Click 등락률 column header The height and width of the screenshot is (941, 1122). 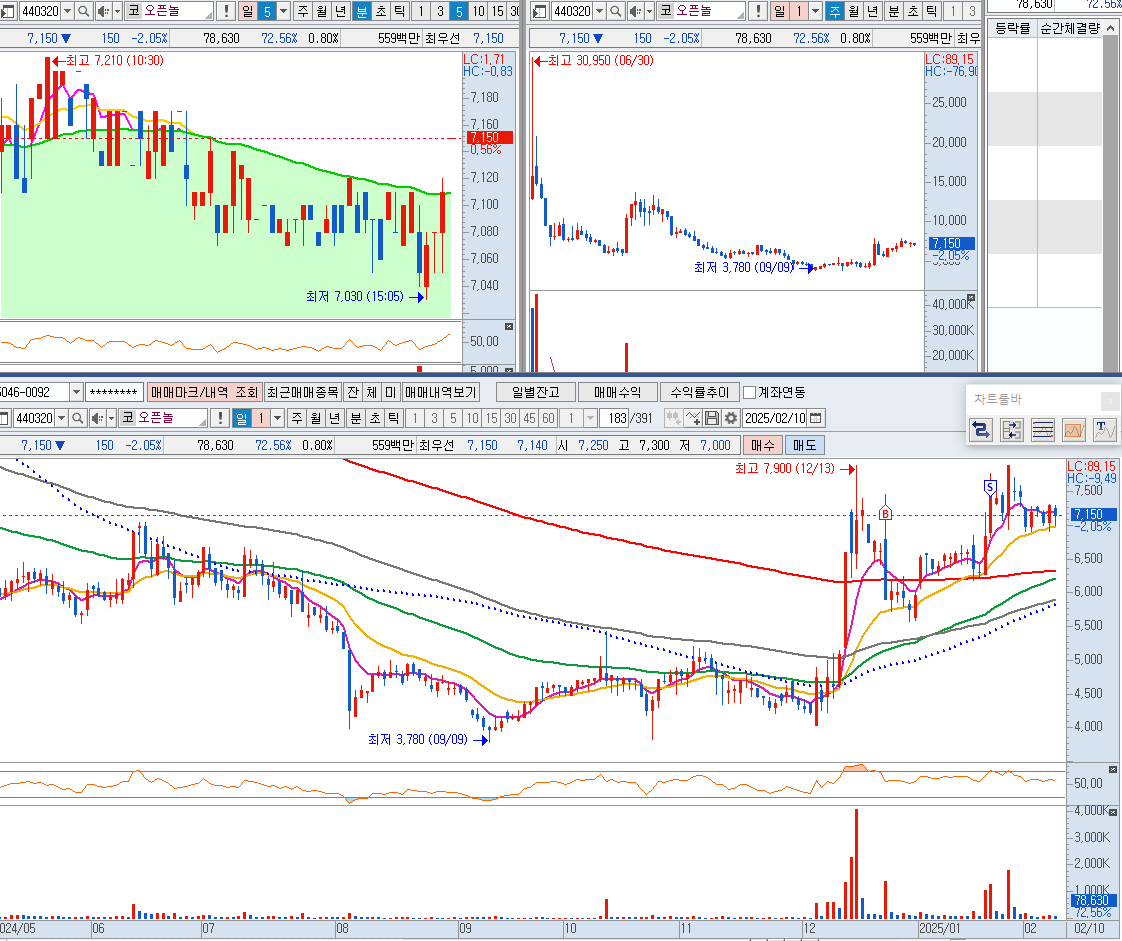pos(1013,29)
